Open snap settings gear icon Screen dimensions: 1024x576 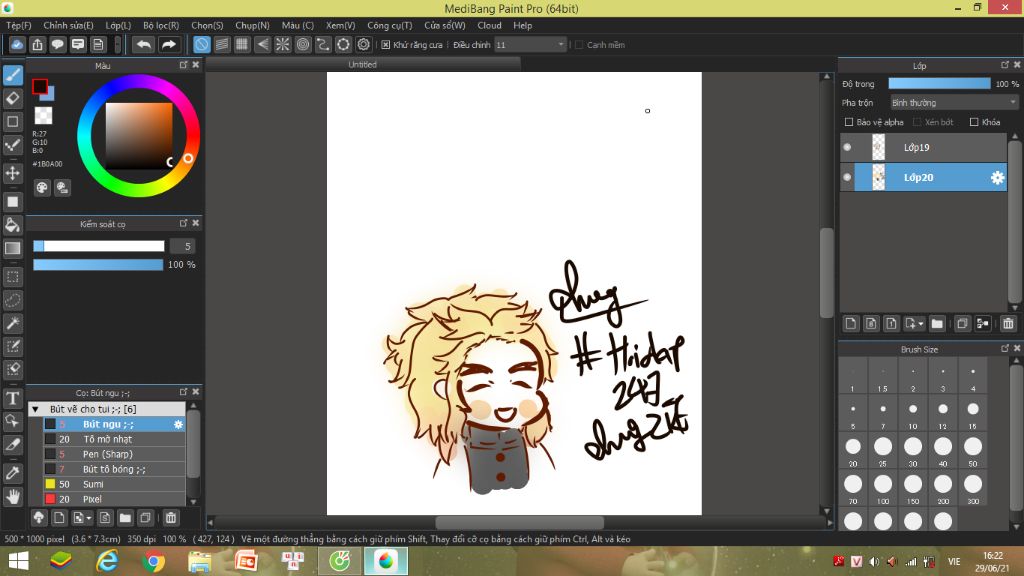364,44
